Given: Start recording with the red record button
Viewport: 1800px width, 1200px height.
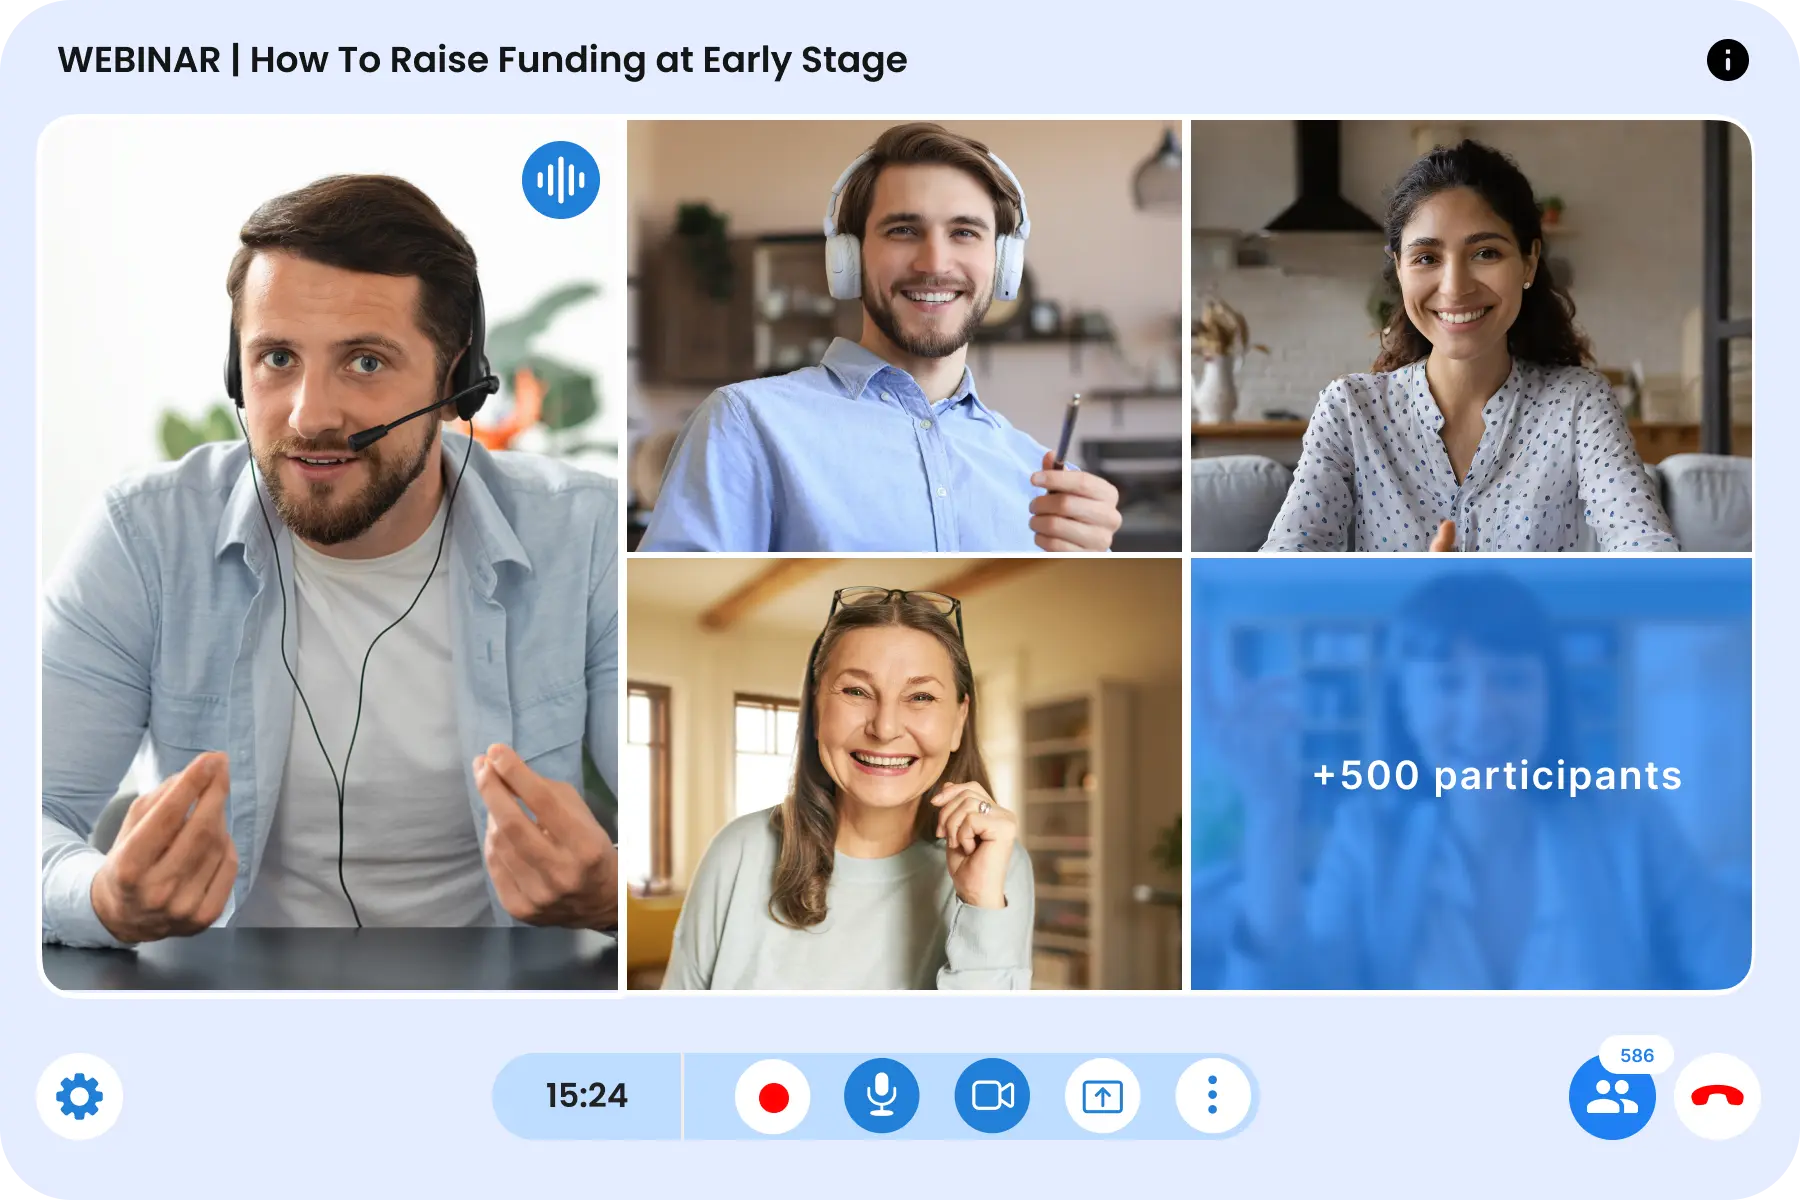Looking at the screenshot, I should [773, 1096].
